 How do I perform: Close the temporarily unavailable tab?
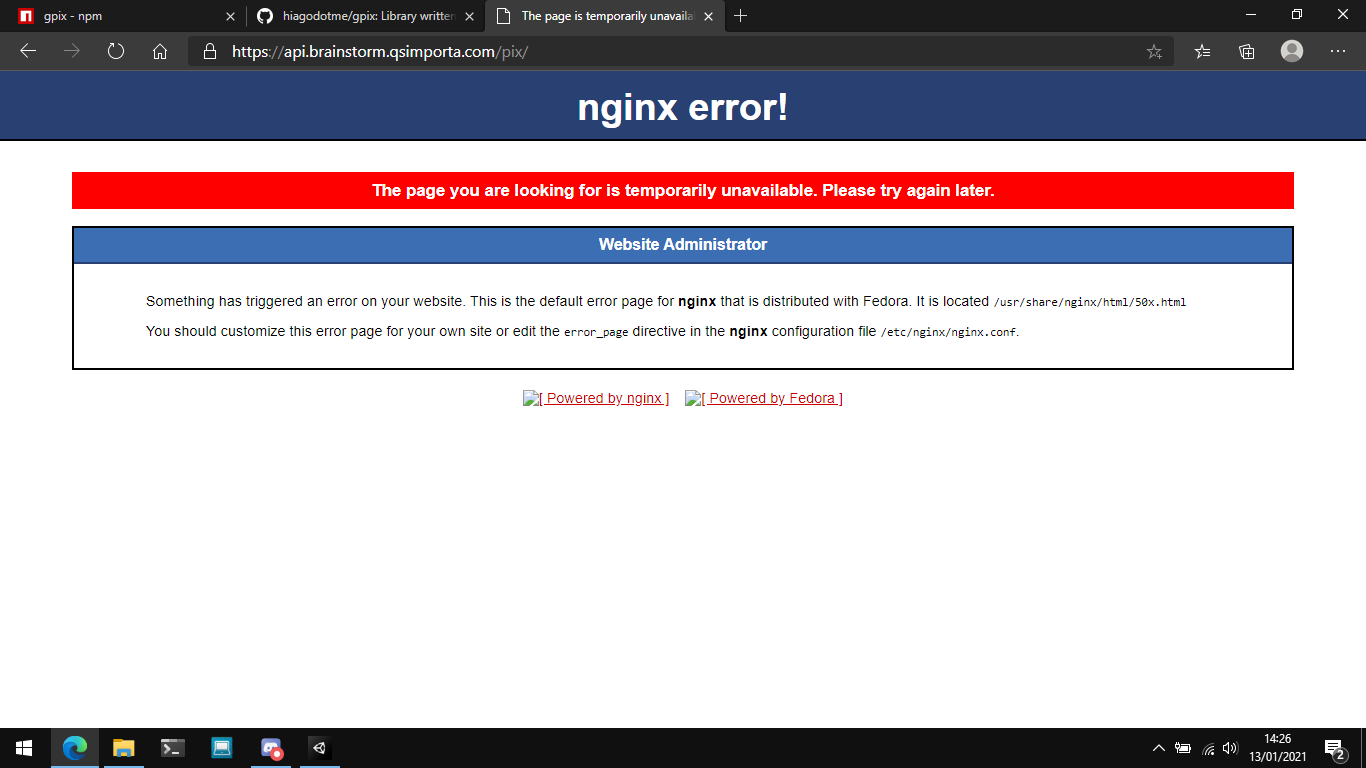[708, 16]
